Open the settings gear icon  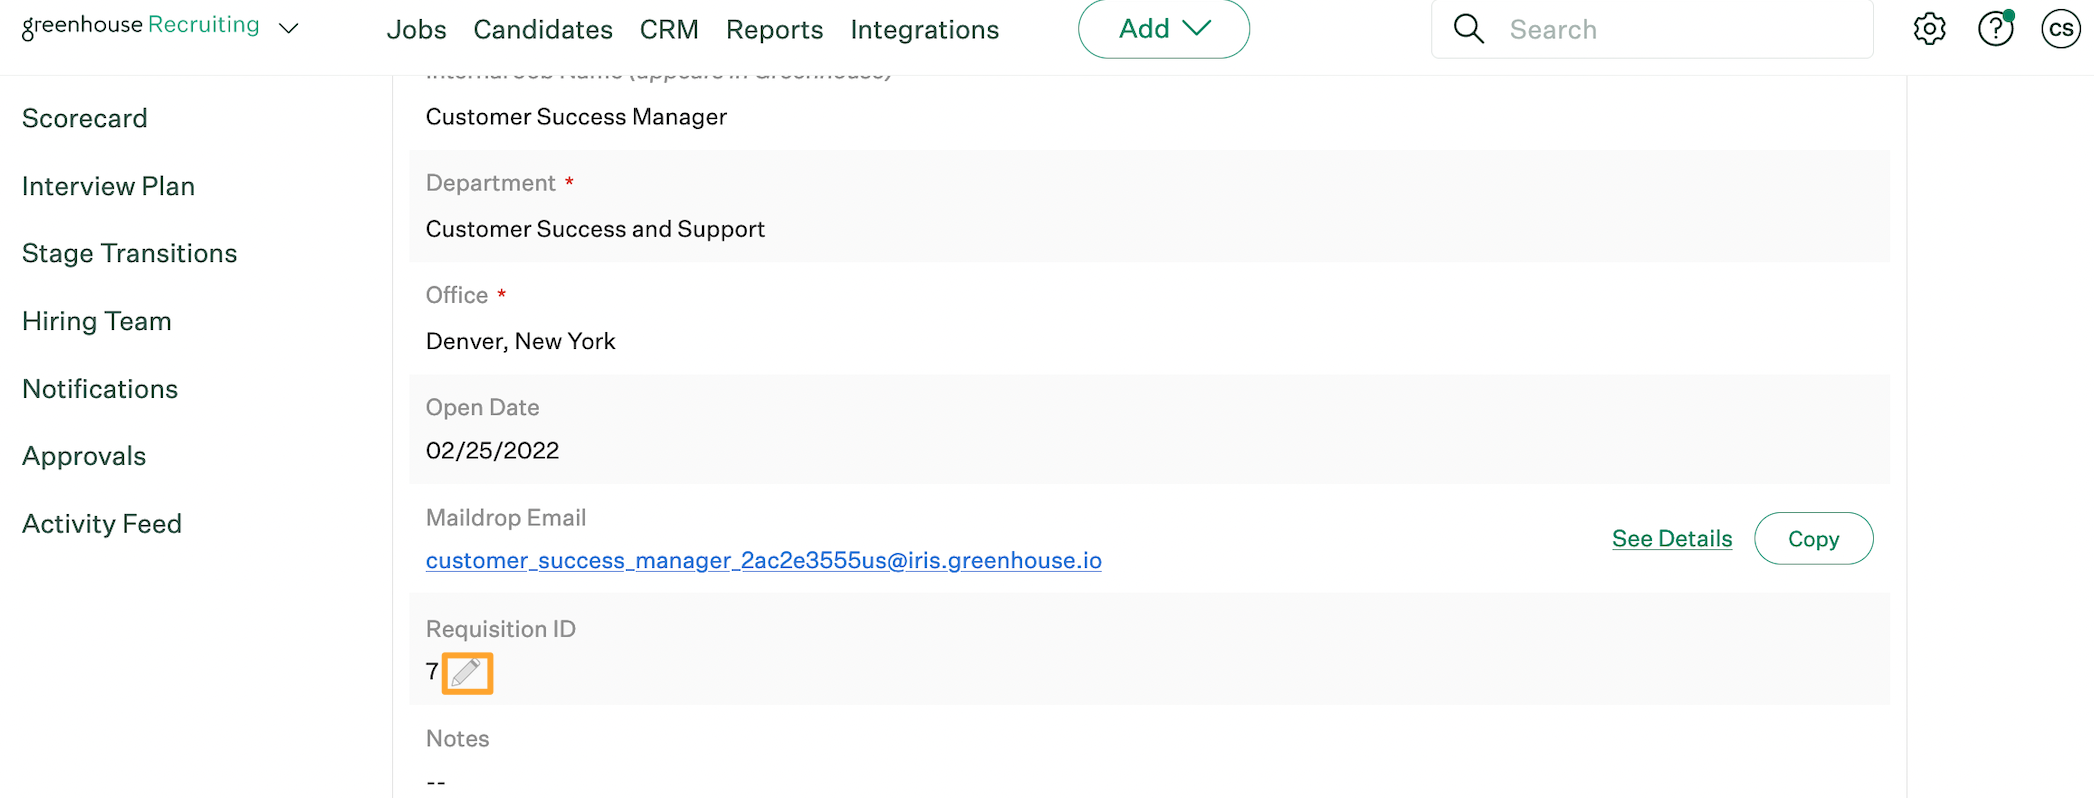pos(1929,29)
